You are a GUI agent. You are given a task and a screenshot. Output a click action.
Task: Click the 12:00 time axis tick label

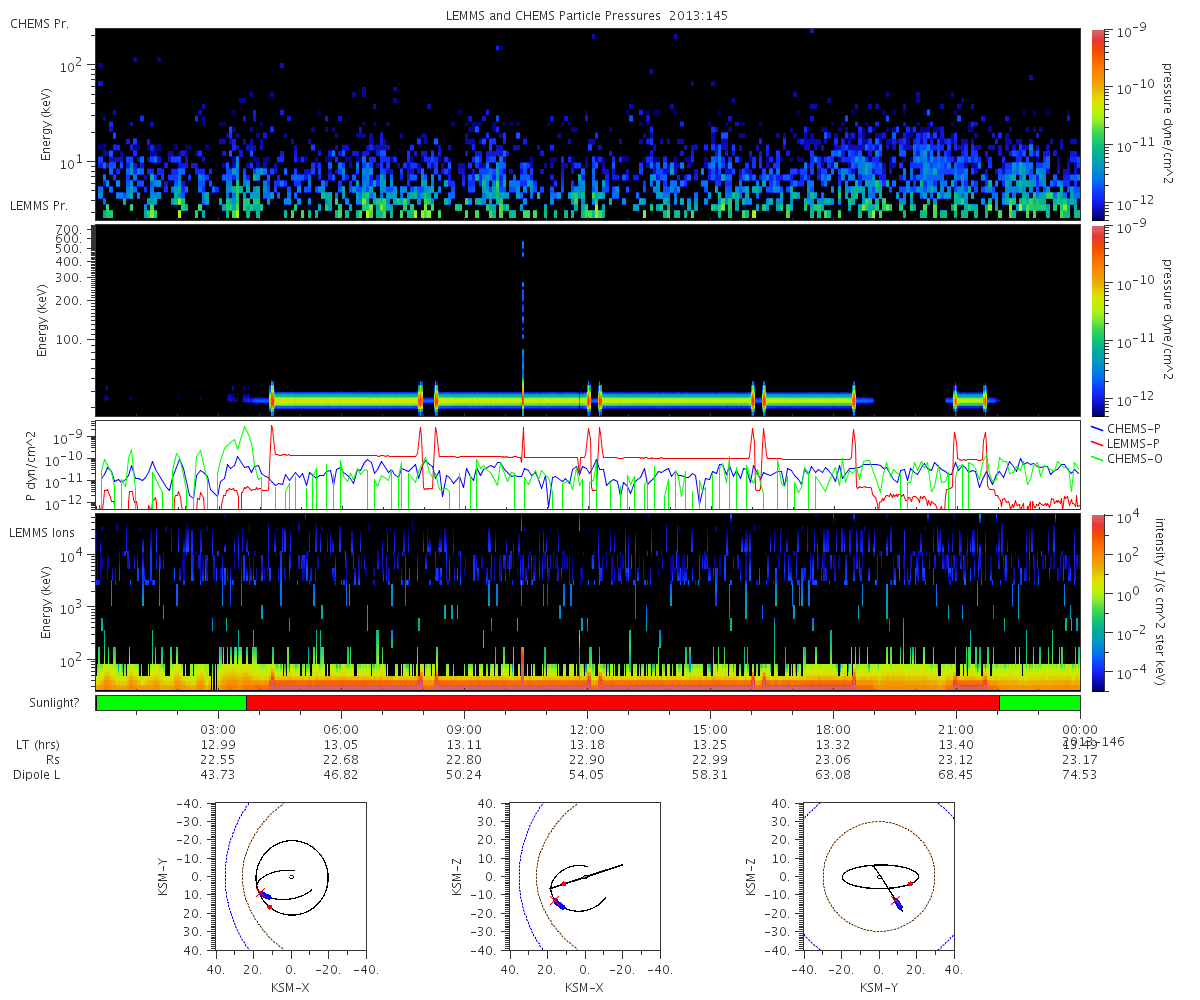(587, 729)
